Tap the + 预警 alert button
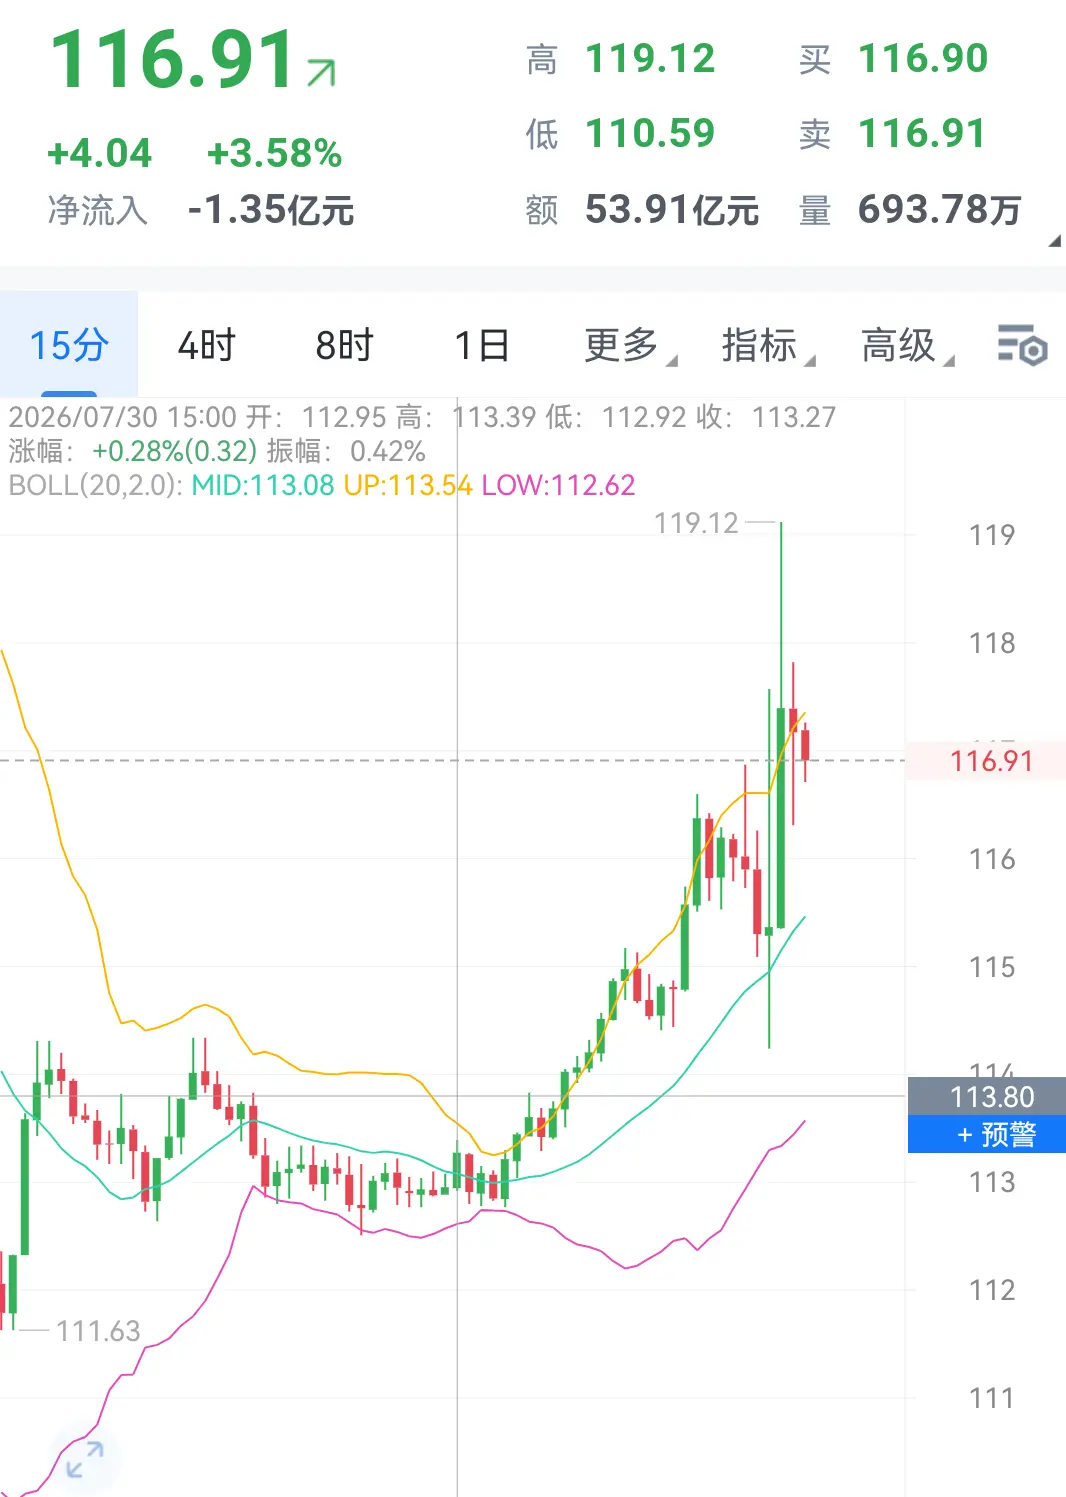1066x1497 pixels. (x=987, y=1135)
